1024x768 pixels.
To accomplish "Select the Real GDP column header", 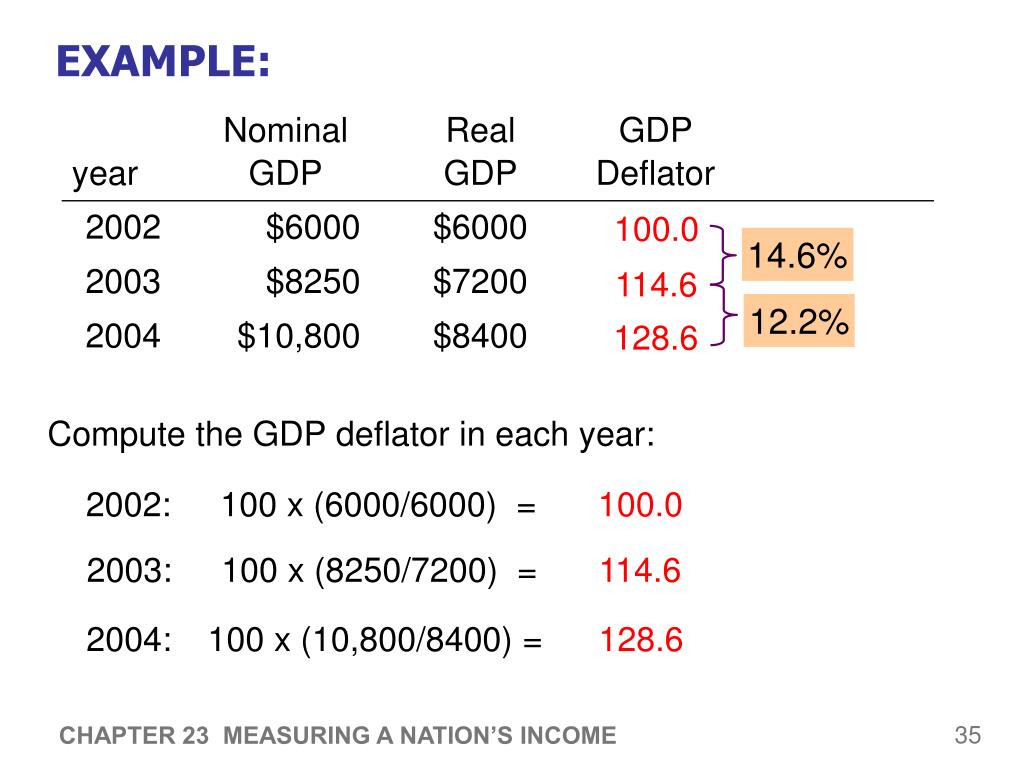I will click(x=480, y=152).
